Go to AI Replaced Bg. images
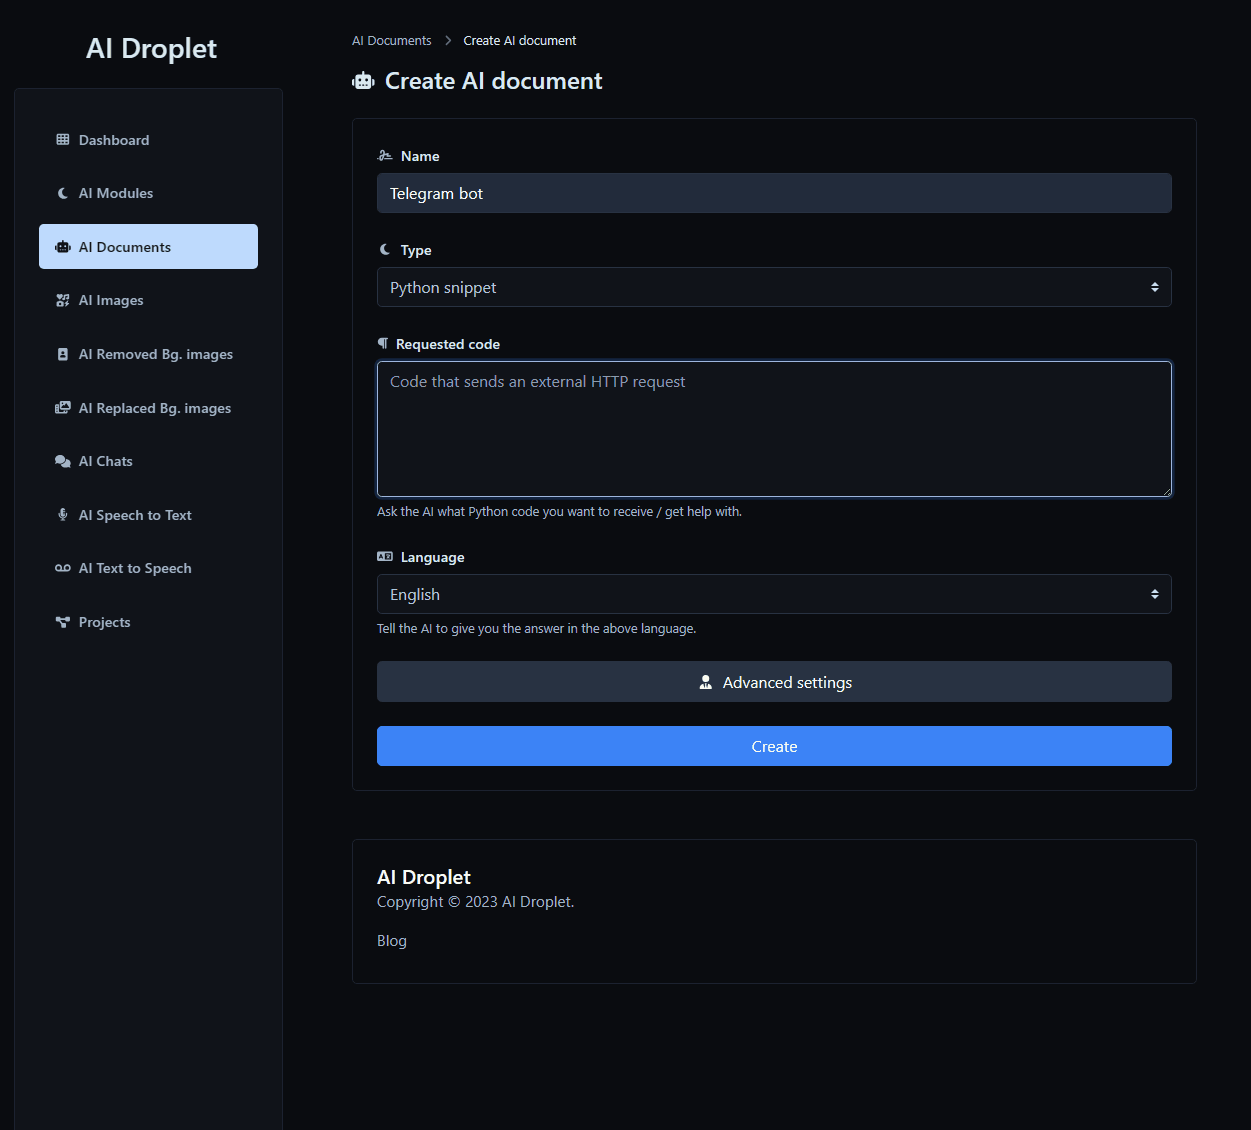 [148, 408]
